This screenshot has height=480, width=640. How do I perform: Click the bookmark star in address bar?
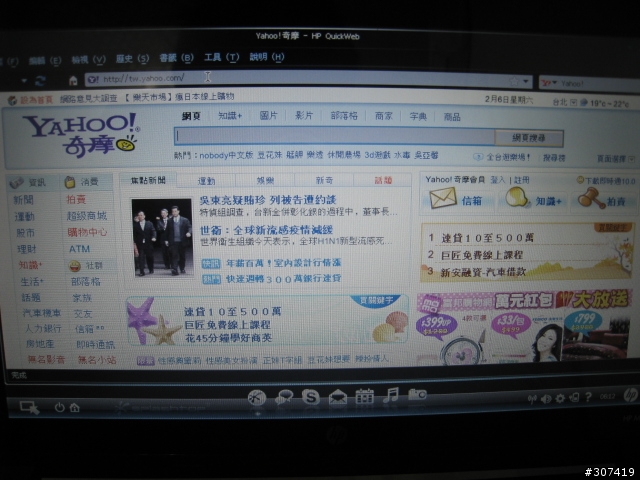coord(514,81)
